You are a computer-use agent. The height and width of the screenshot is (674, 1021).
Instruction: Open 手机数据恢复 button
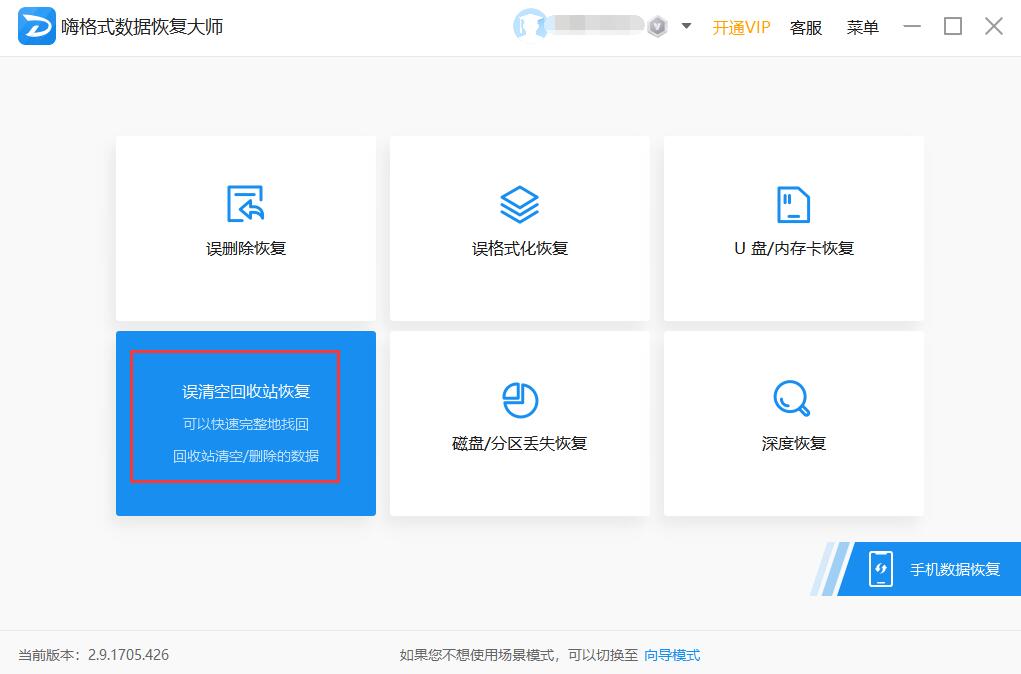coord(929,569)
